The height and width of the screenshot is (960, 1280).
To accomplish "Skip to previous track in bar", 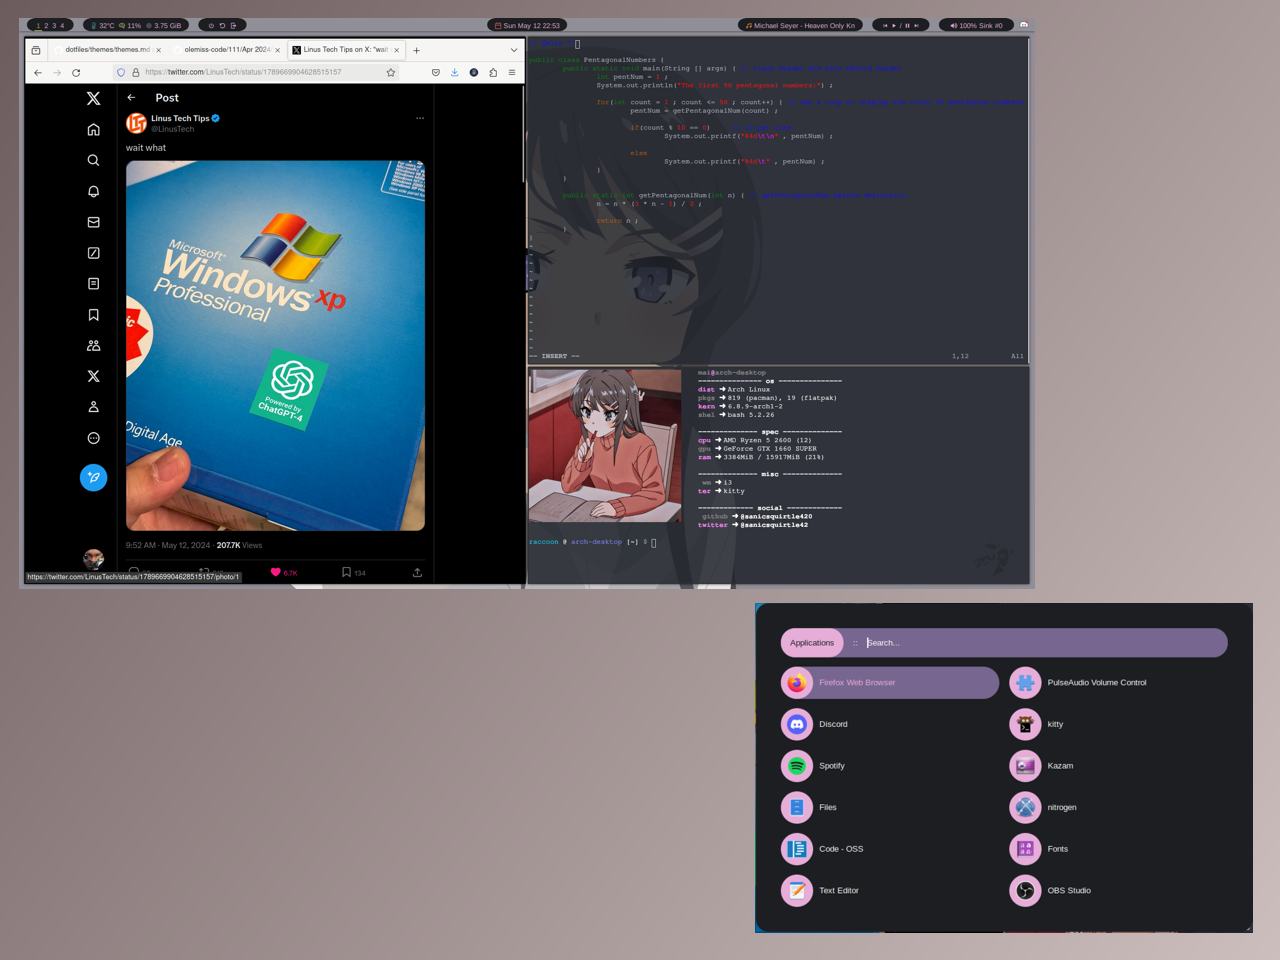I will pyautogui.click(x=885, y=25).
